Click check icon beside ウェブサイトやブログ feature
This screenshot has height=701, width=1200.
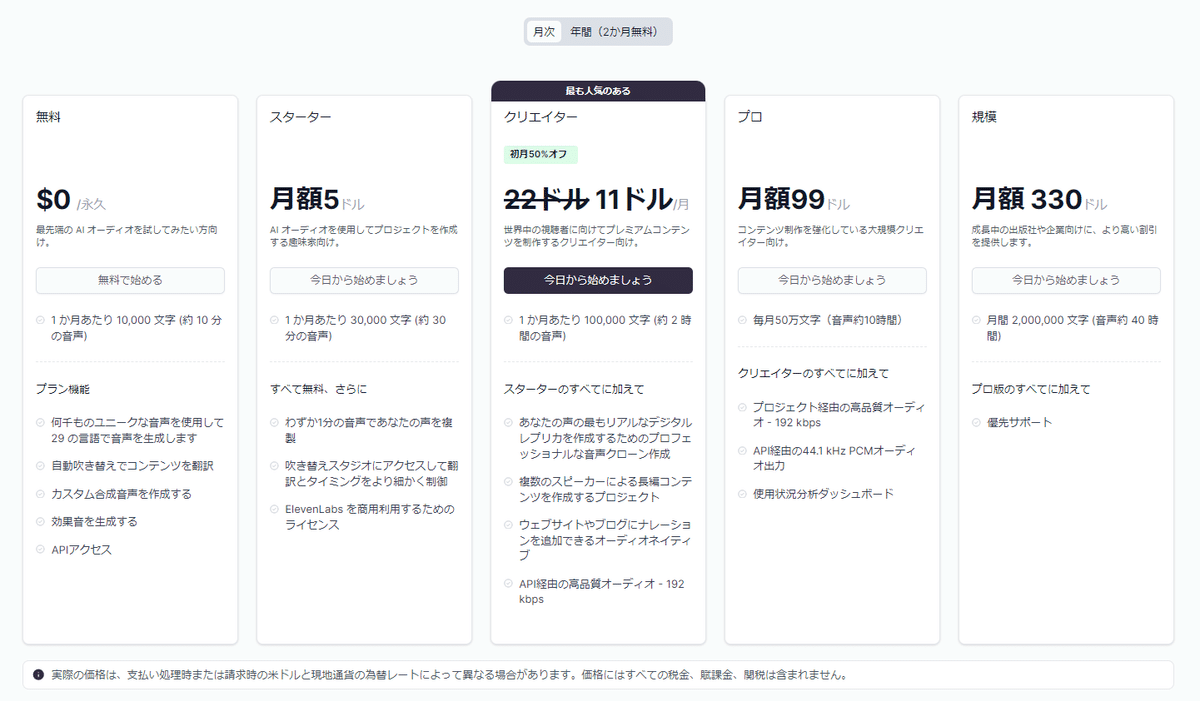click(509, 525)
